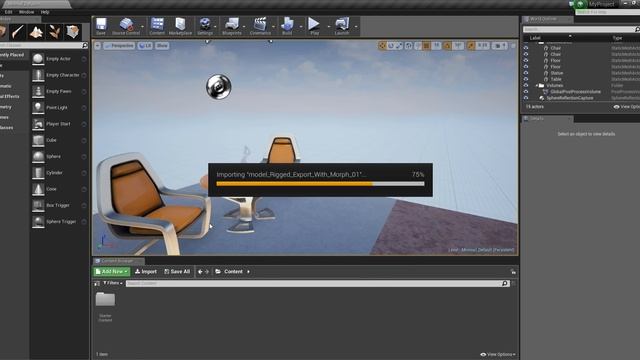Open the Marketplace toolbar icon
Screen dimensions: 640x360
pos(180,26)
